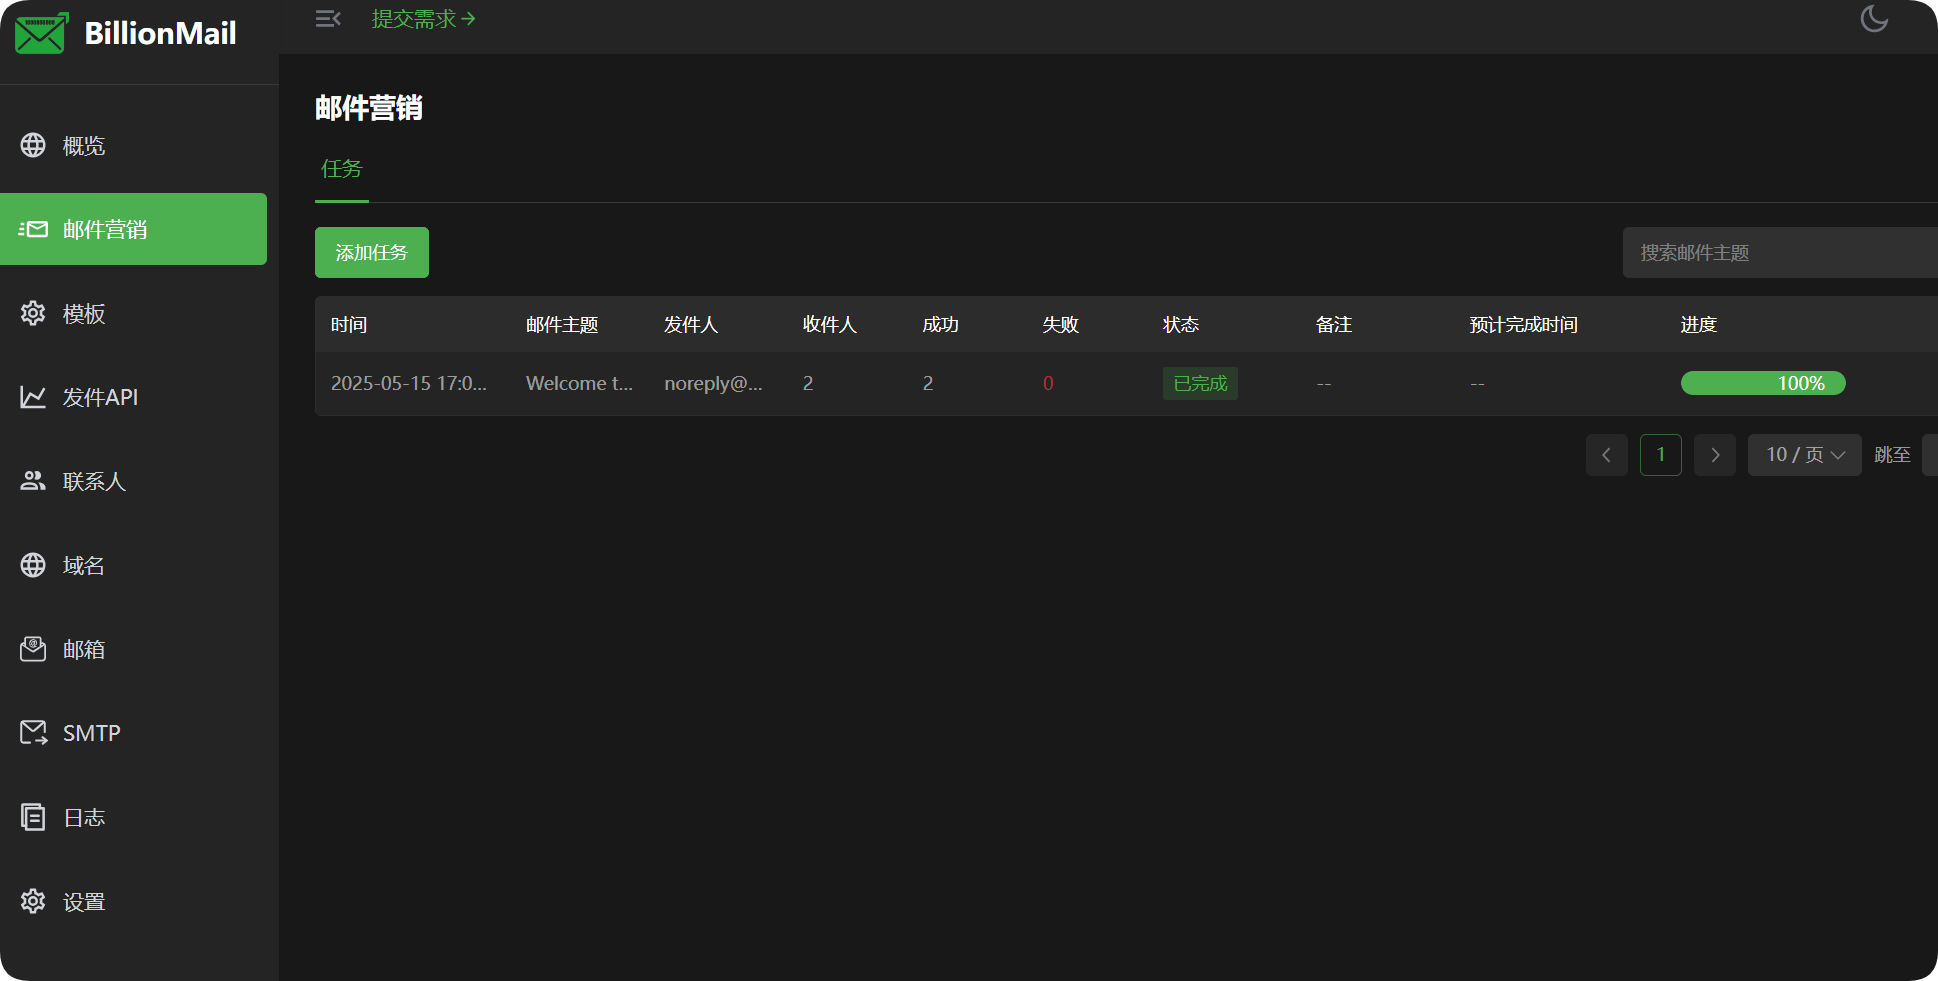The height and width of the screenshot is (981, 1938).
Task: Click the 添加任务 button
Action: [x=372, y=252]
